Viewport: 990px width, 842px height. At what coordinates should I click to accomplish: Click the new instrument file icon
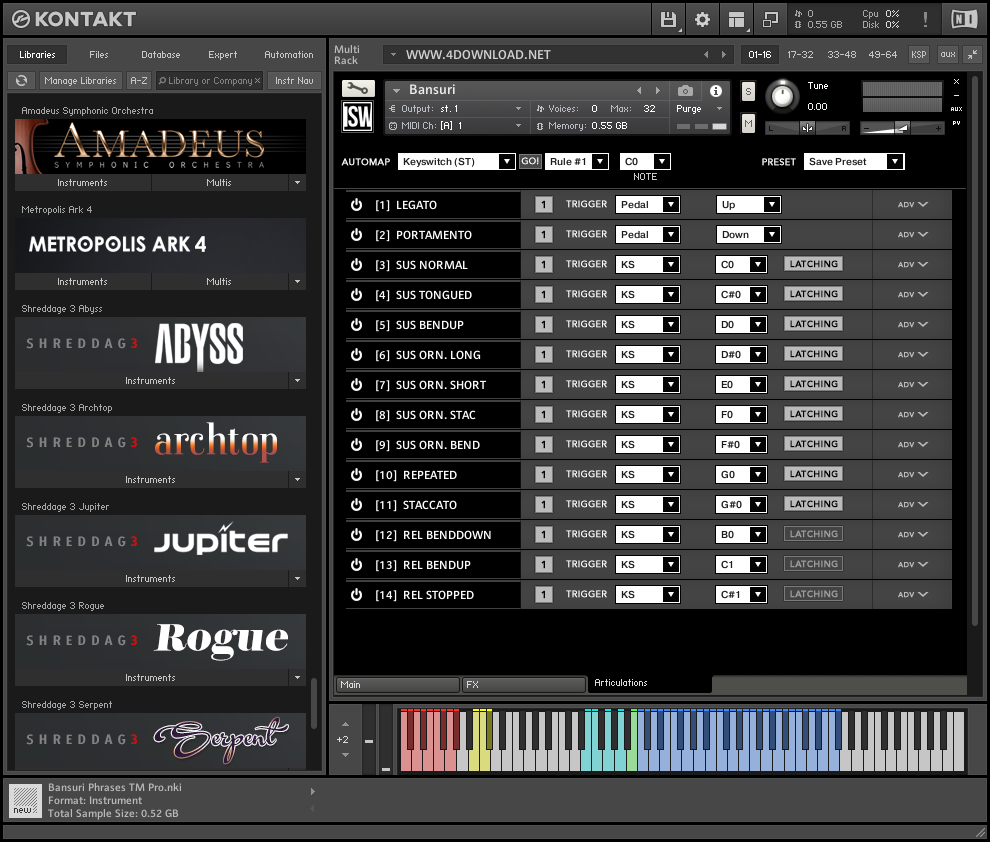(x=25, y=801)
